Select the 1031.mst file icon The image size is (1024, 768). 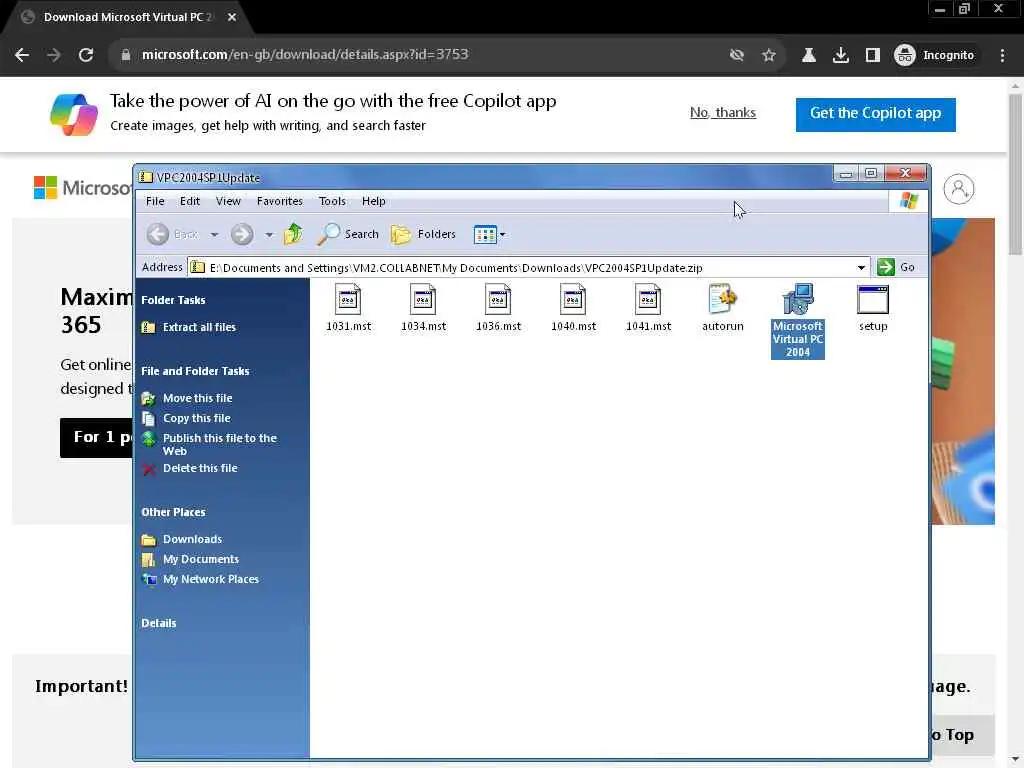coord(348,300)
